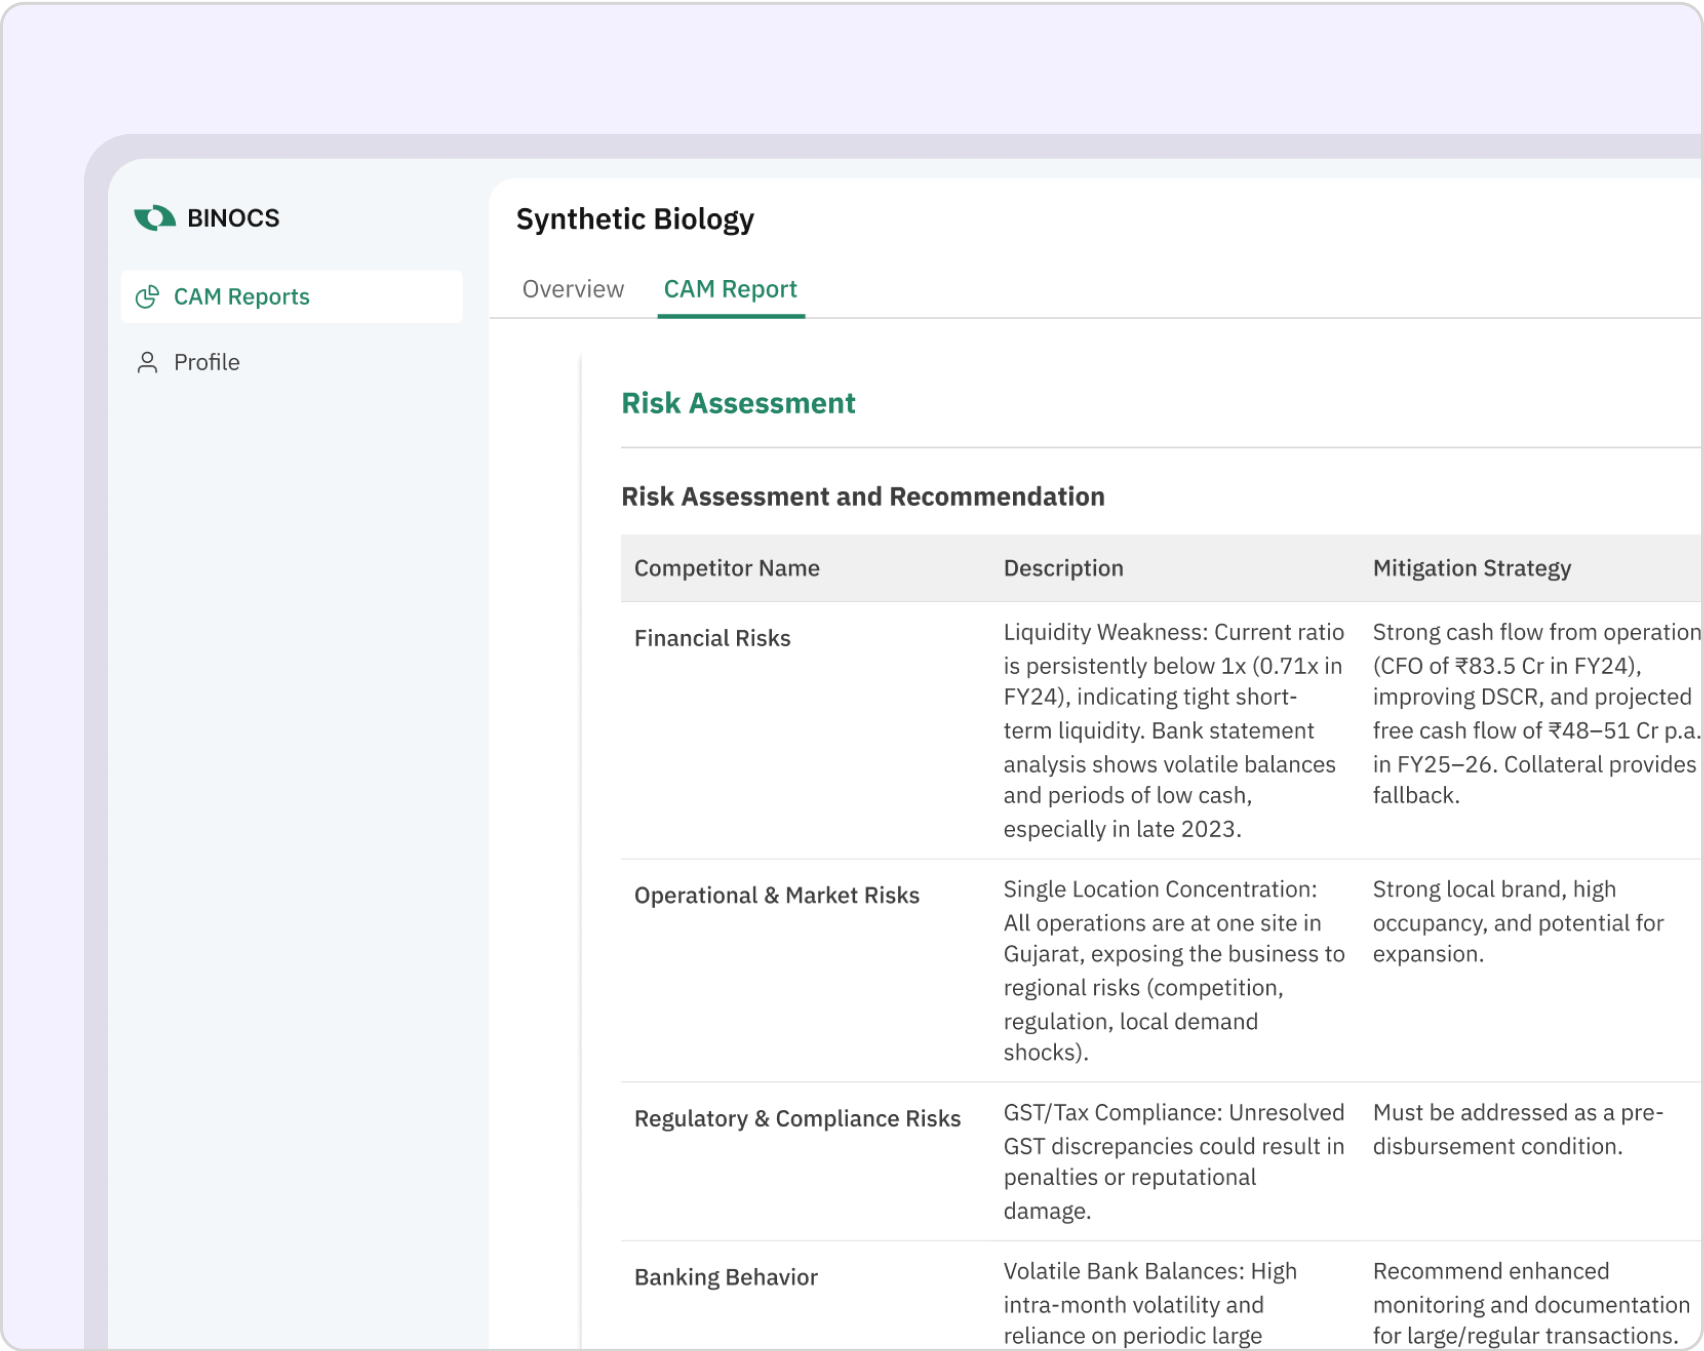This screenshot has height=1351, width=1704.
Task: Switch to the Overview tab
Action: (573, 289)
